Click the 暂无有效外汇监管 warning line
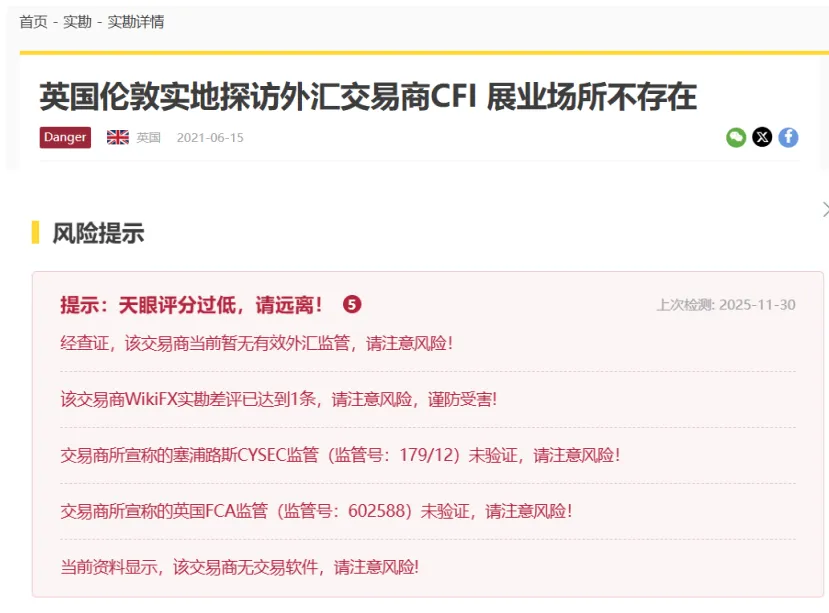The width and height of the screenshot is (829, 613). click(x=257, y=344)
